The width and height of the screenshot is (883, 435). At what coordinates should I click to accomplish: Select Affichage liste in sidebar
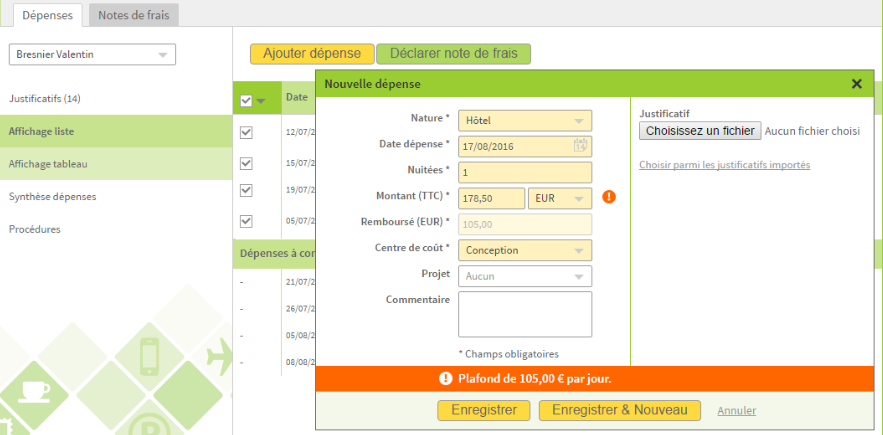pyautogui.click(x=116, y=131)
